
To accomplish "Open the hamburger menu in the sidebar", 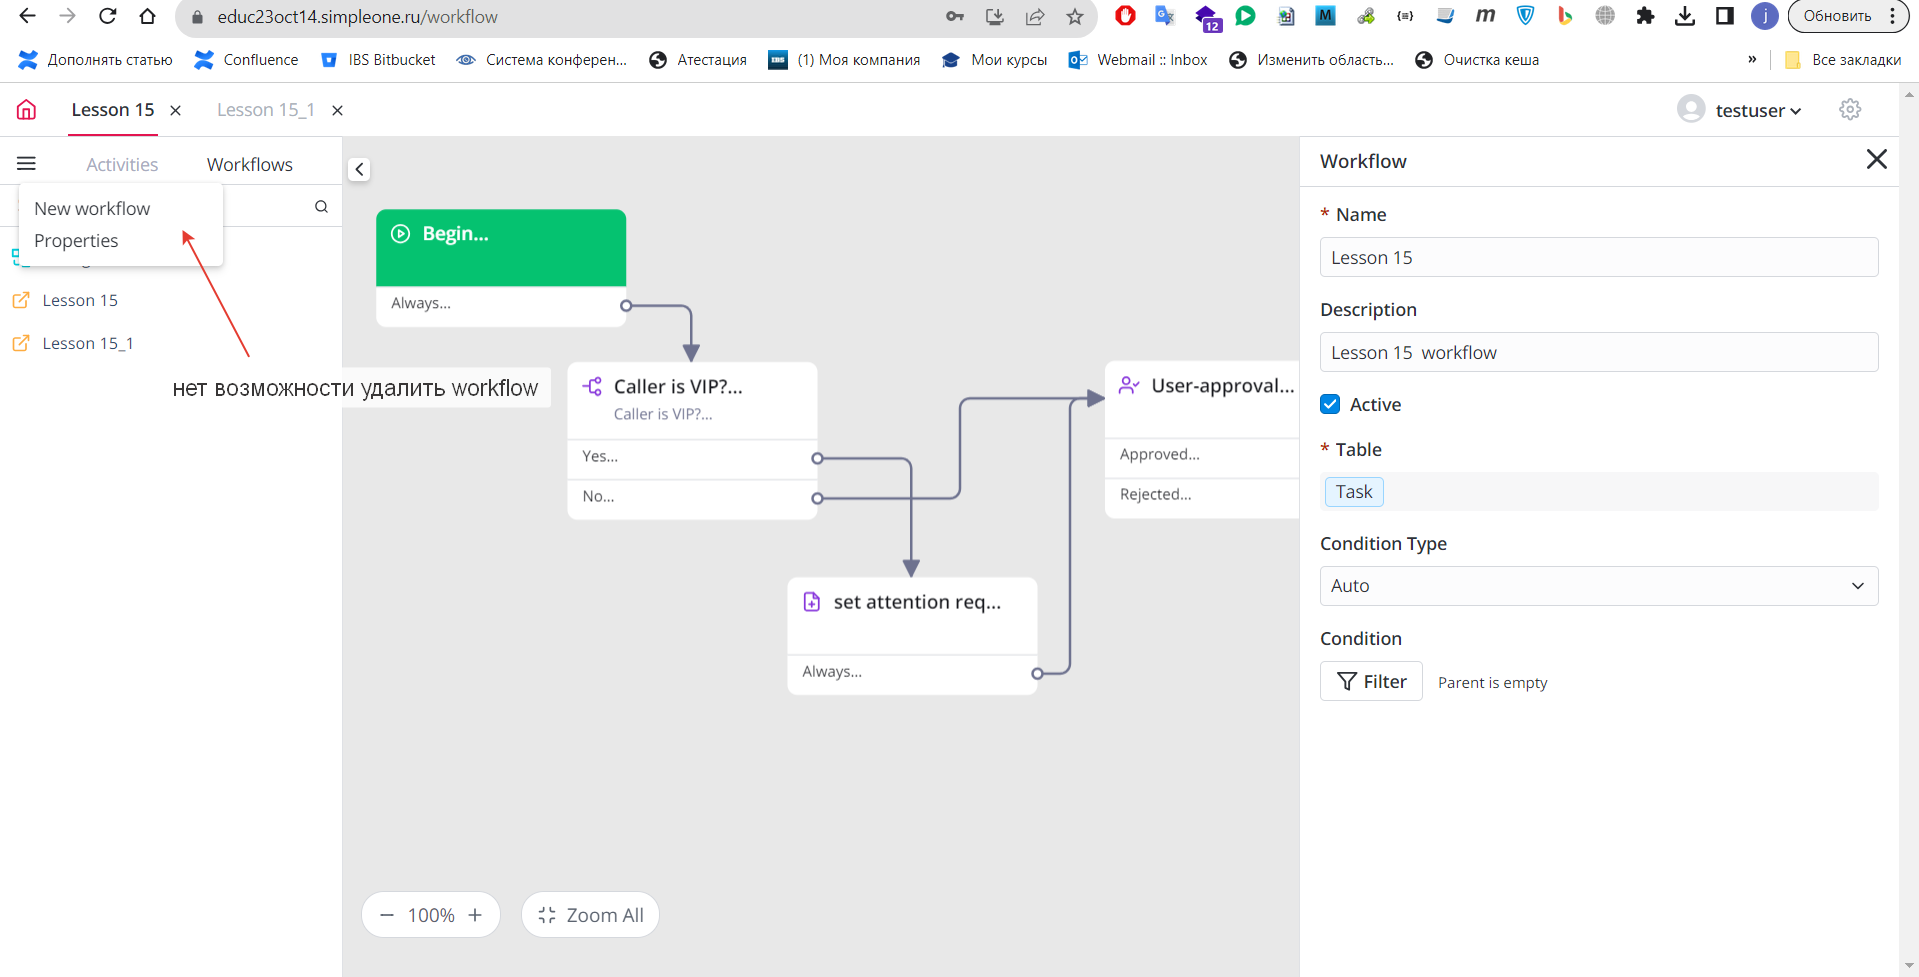I will point(27,163).
